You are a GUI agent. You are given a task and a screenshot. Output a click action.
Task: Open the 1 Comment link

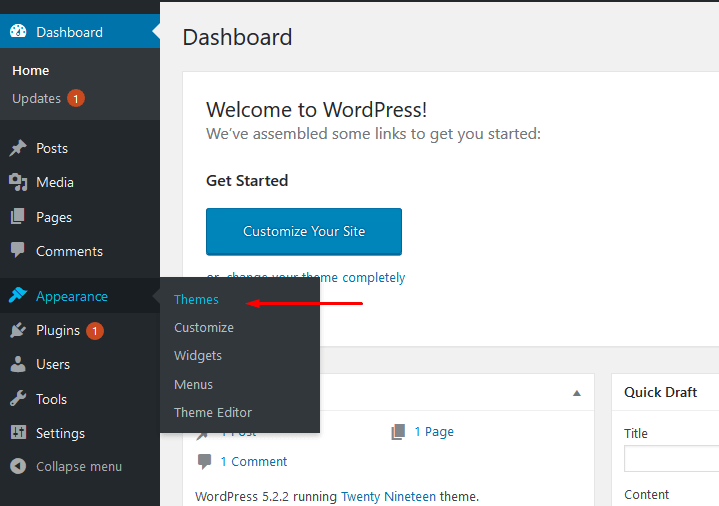[x=254, y=462]
